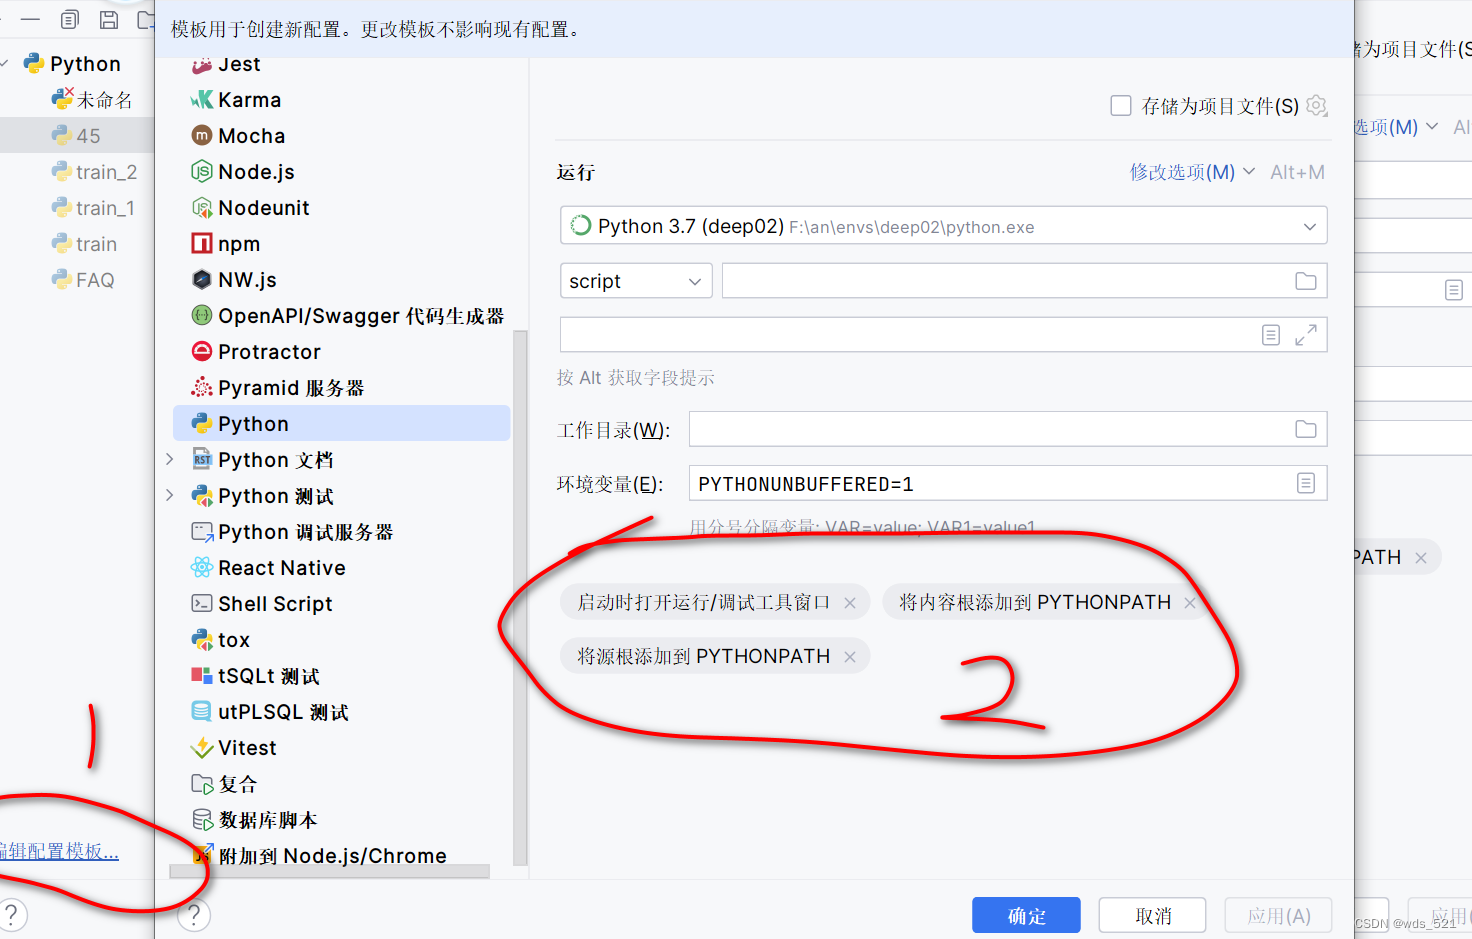Open the script type dropdown
This screenshot has width=1472, height=939.
click(x=636, y=281)
